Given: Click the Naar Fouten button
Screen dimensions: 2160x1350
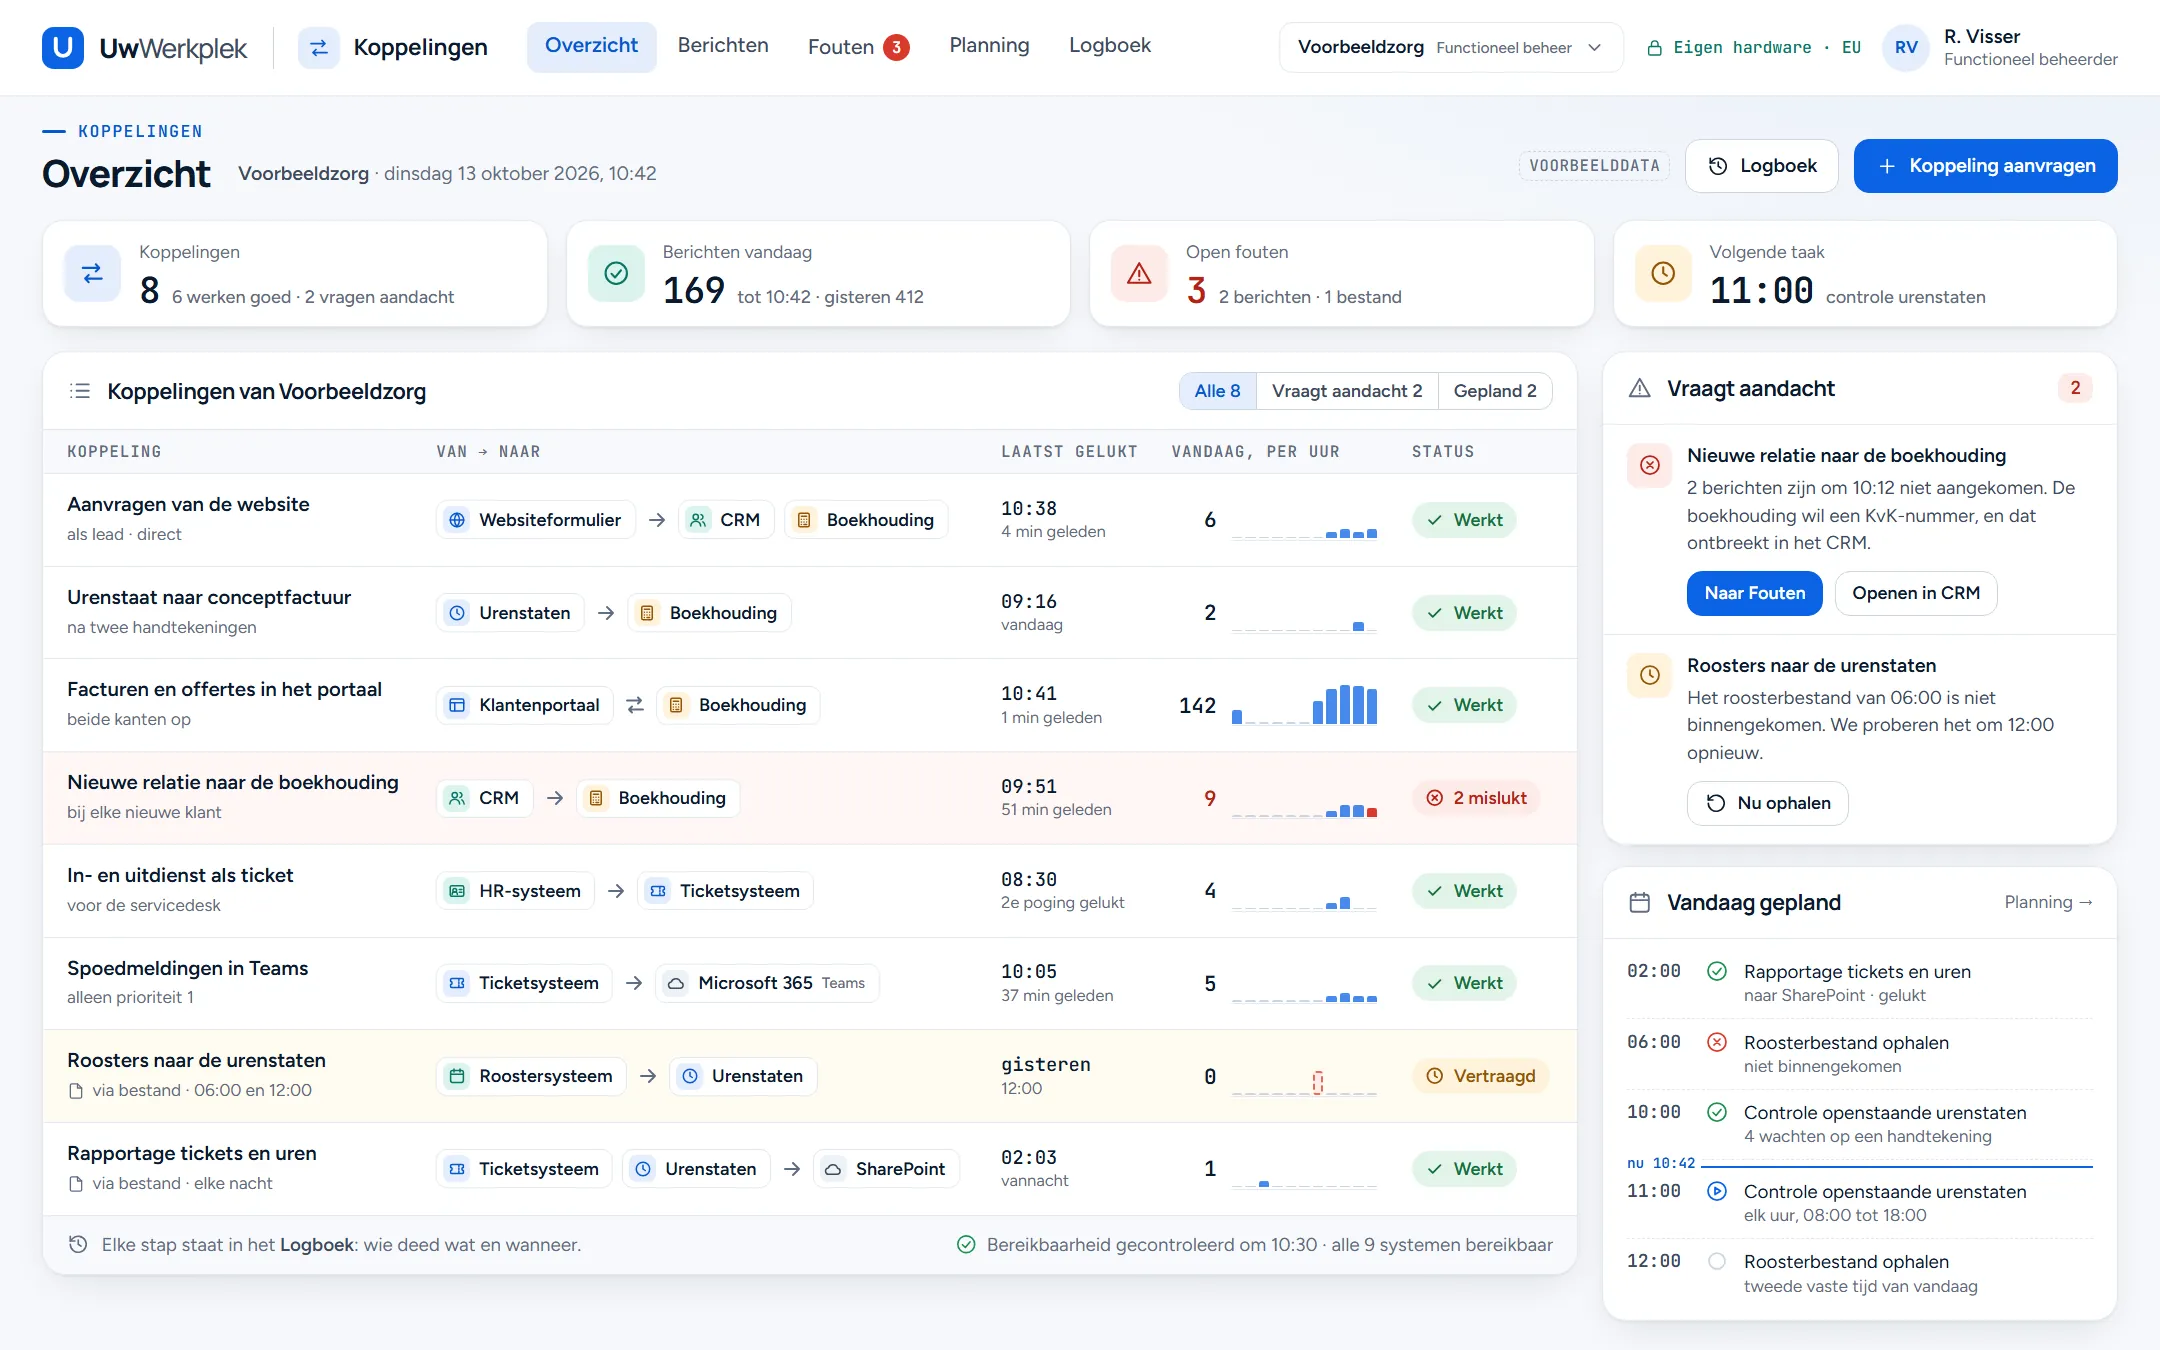Looking at the screenshot, I should (x=1755, y=593).
